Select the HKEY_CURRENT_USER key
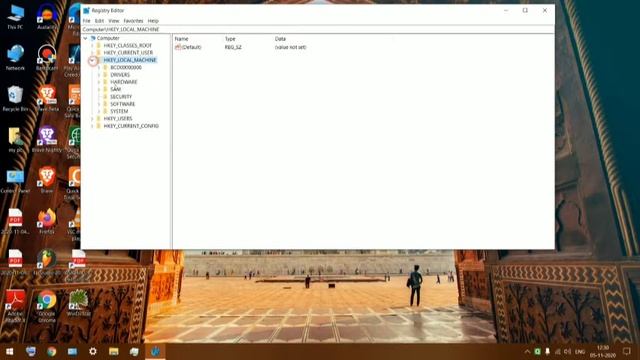Image resolution: width=640 pixels, height=360 pixels. [128, 53]
